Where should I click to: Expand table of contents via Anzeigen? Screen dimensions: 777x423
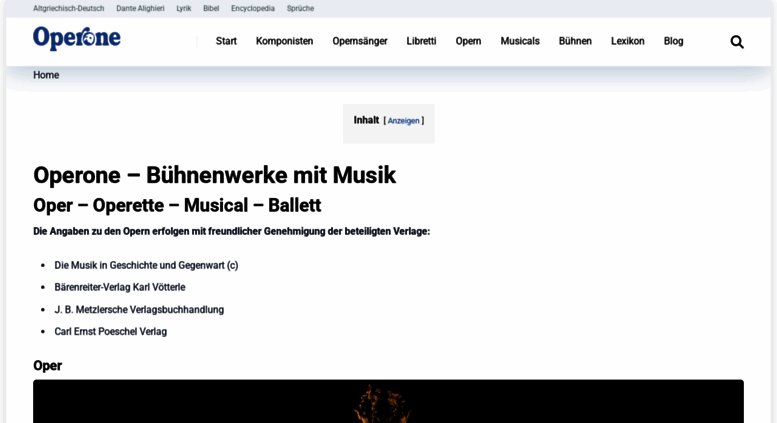pyautogui.click(x=403, y=121)
